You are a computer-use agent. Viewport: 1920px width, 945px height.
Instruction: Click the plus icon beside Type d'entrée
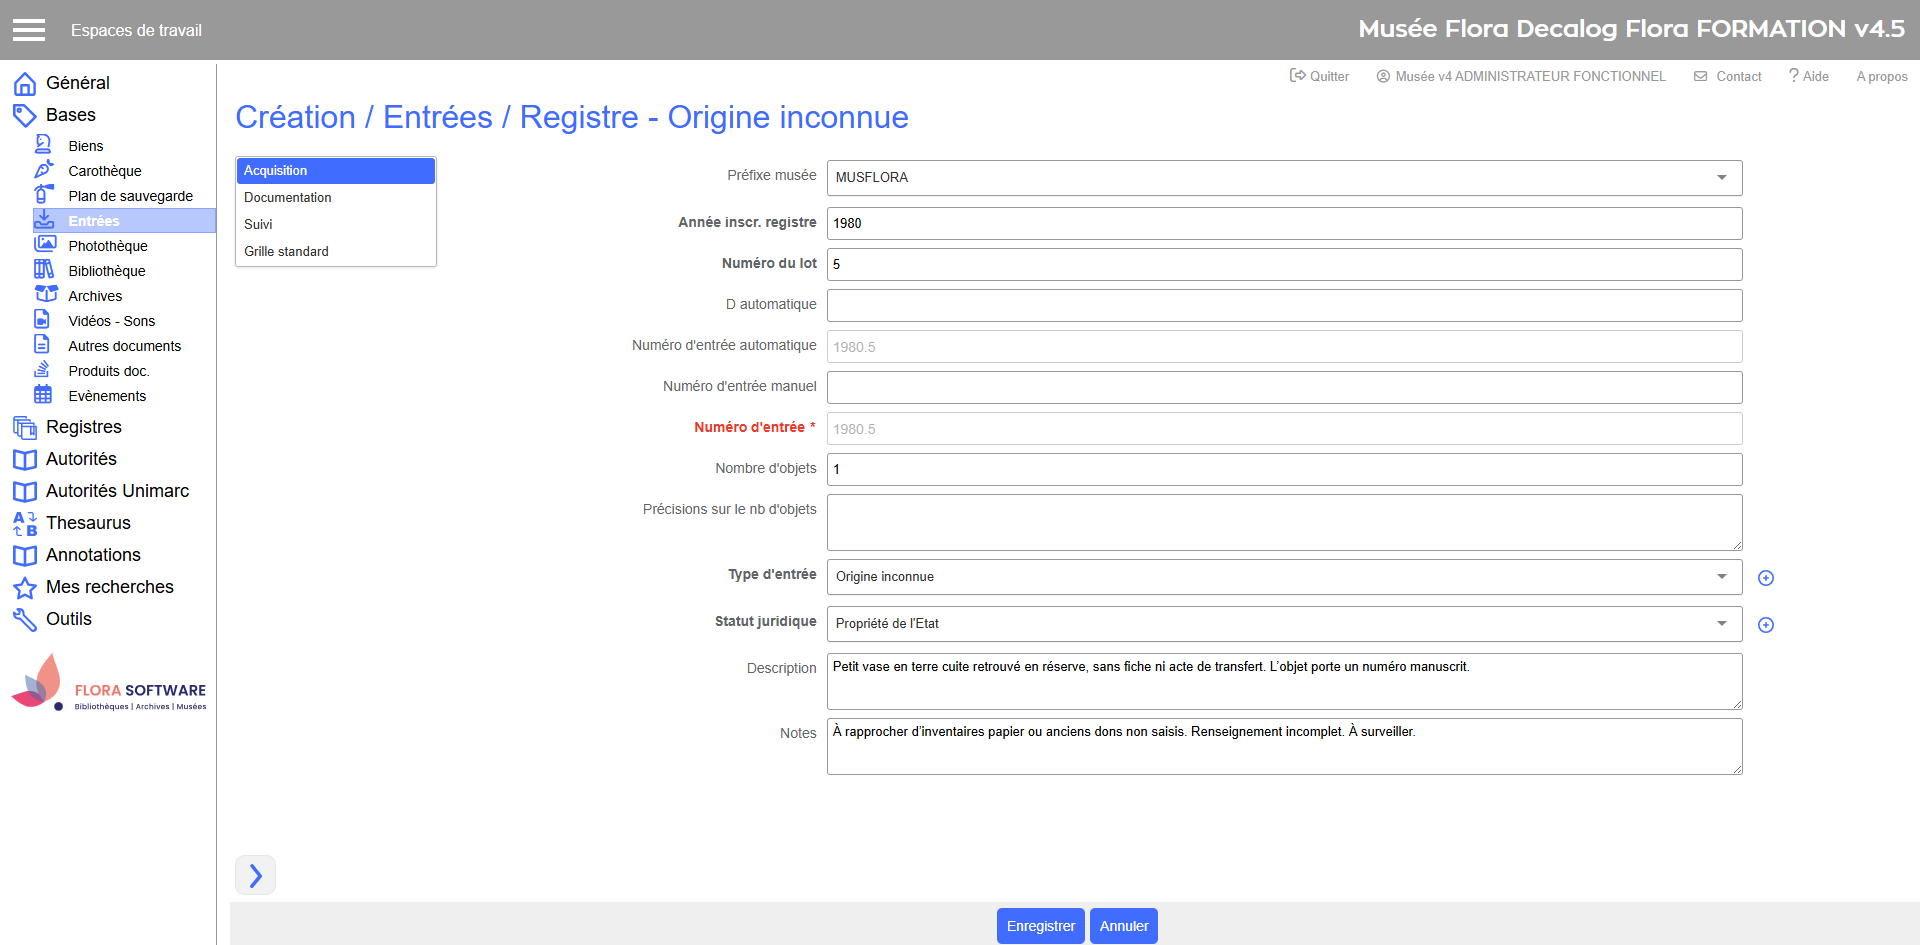click(x=1766, y=578)
